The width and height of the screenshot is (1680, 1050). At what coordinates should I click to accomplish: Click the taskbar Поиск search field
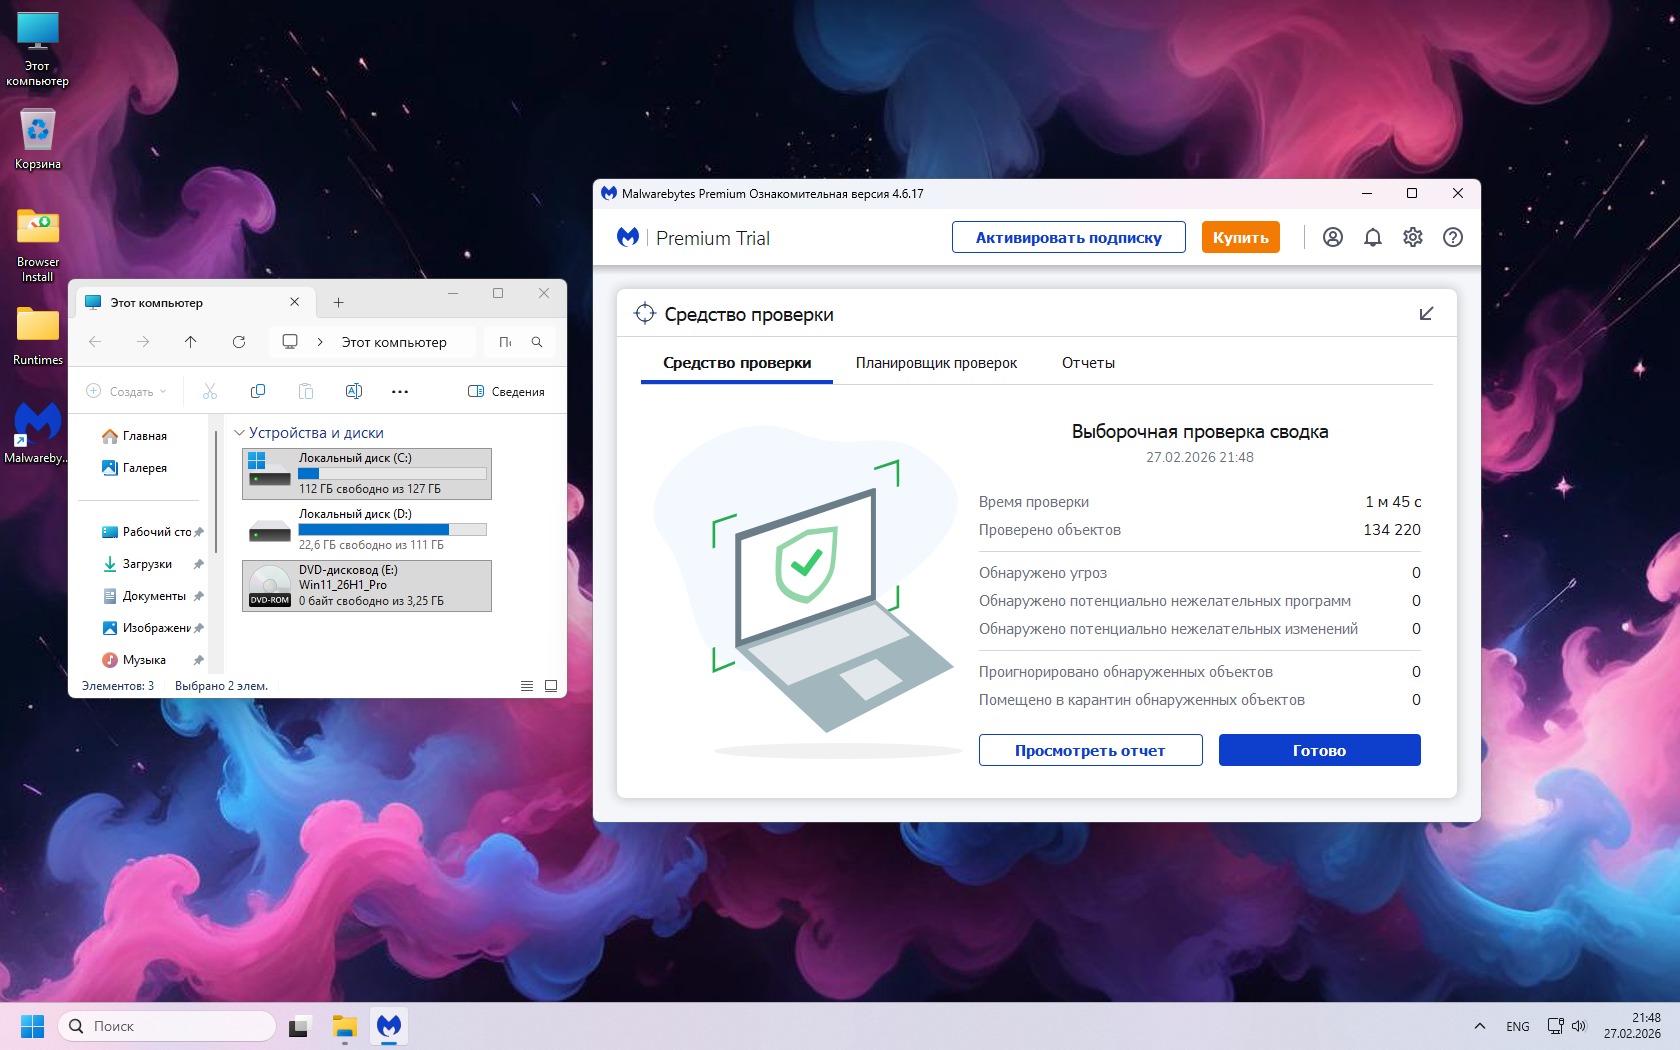pos(168,1026)
